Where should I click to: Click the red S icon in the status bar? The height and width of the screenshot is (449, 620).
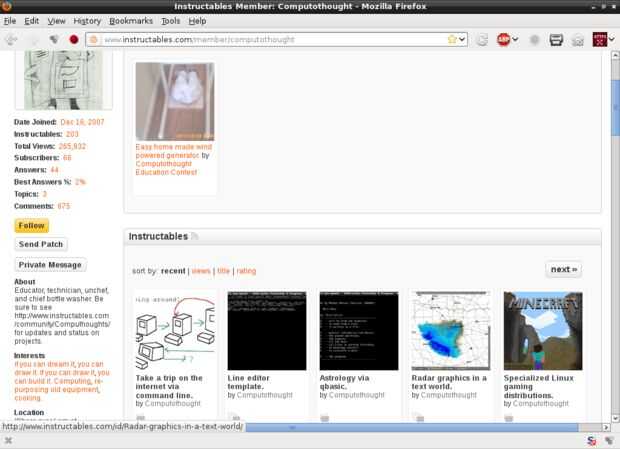(592, 441)
